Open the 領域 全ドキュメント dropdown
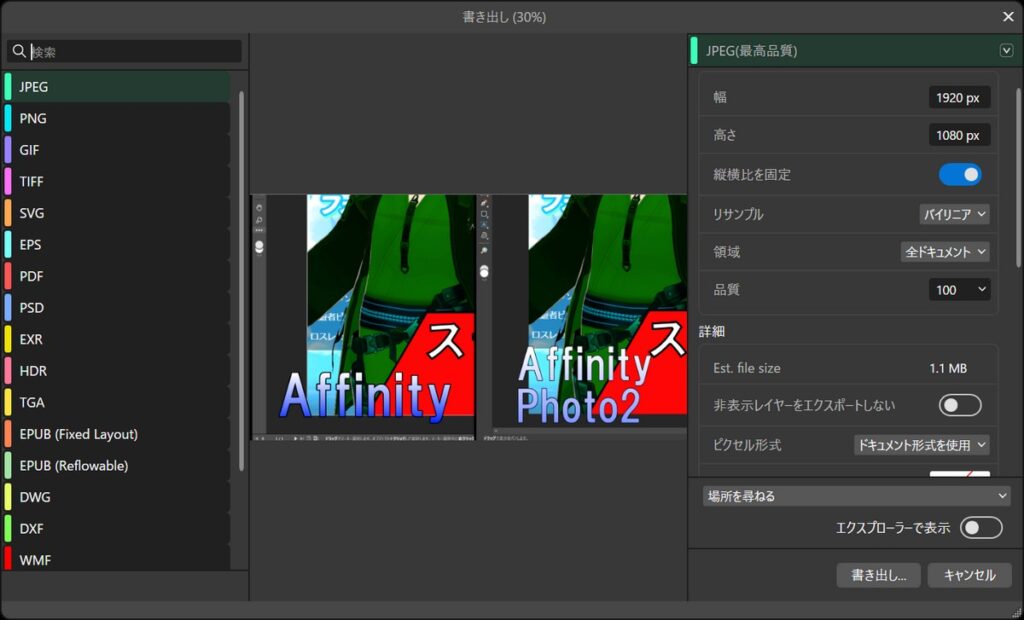Screen dimensions: 1024x620 click(x=945, y=252)
